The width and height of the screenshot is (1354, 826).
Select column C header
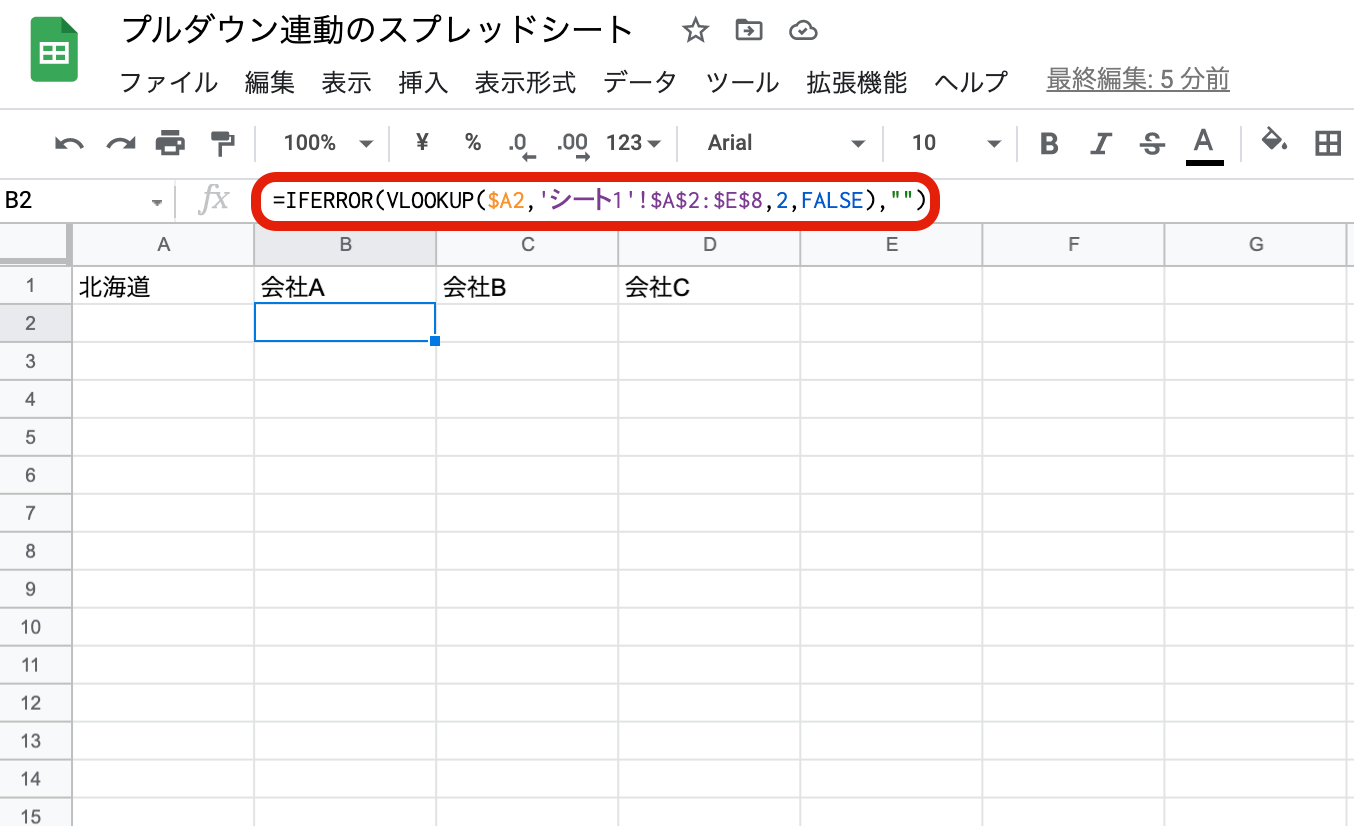pyautogui.click(x=527, y=244)
